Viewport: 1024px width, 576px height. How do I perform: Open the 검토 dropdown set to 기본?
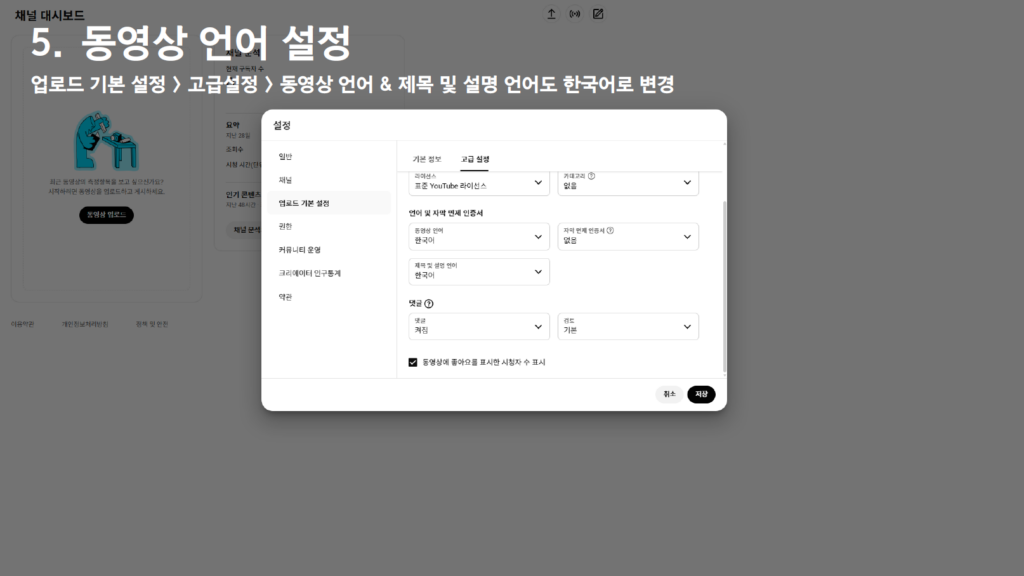tap(628, 327)
